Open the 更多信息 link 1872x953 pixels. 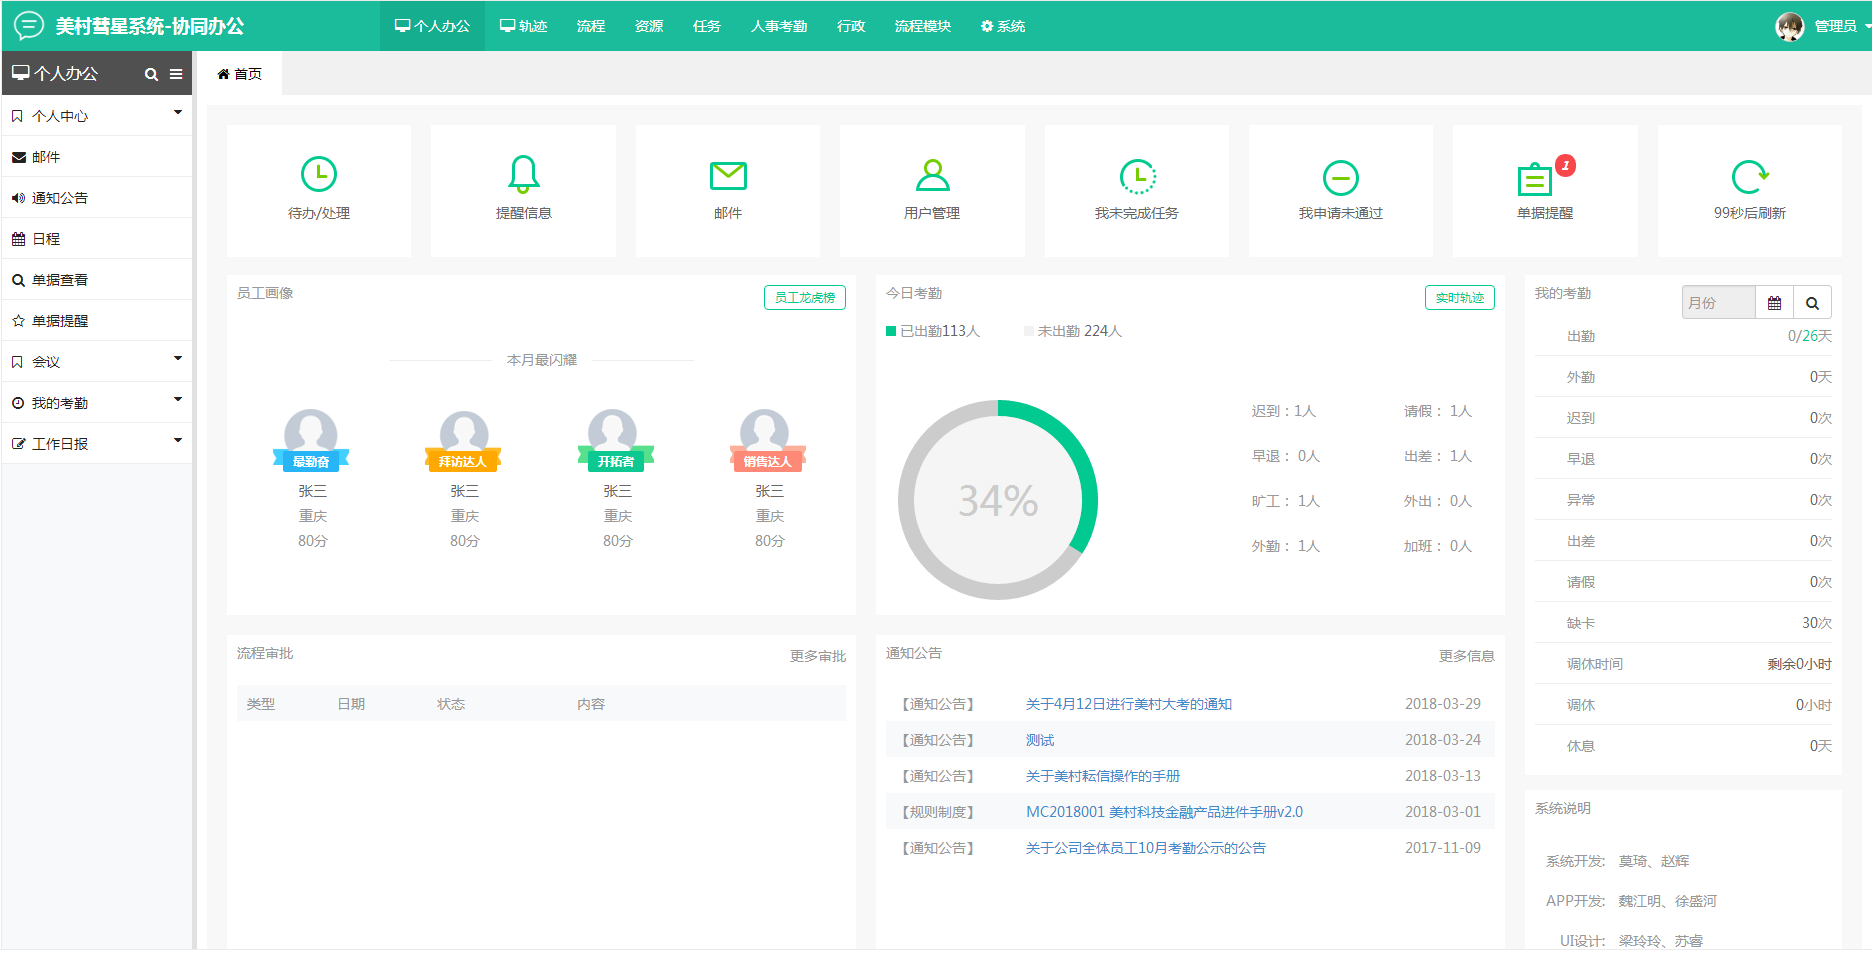point(1467,656)
